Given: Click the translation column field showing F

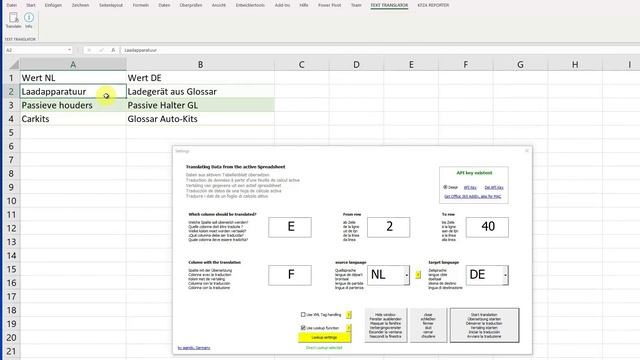Looking at the screenshot, I should (x=290, y=275).
